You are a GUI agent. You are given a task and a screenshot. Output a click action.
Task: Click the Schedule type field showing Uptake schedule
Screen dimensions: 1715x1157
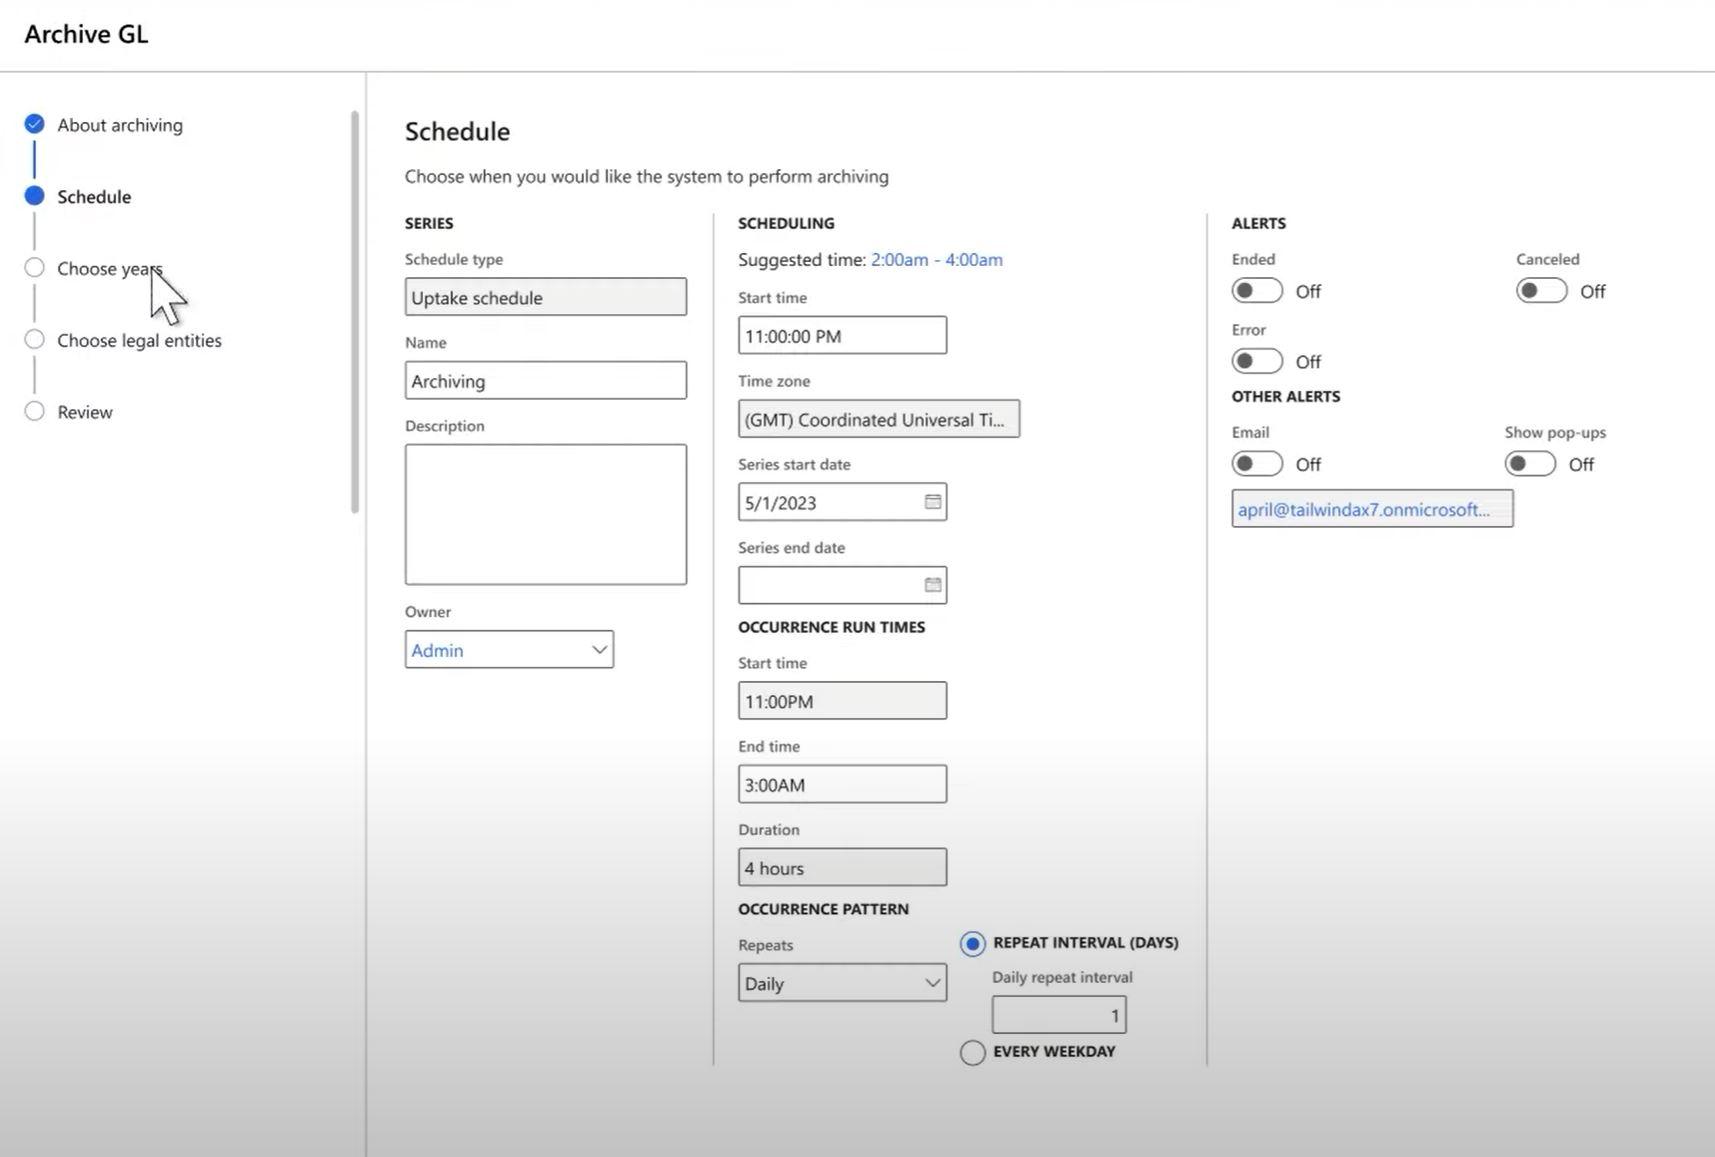pos(545,296)
